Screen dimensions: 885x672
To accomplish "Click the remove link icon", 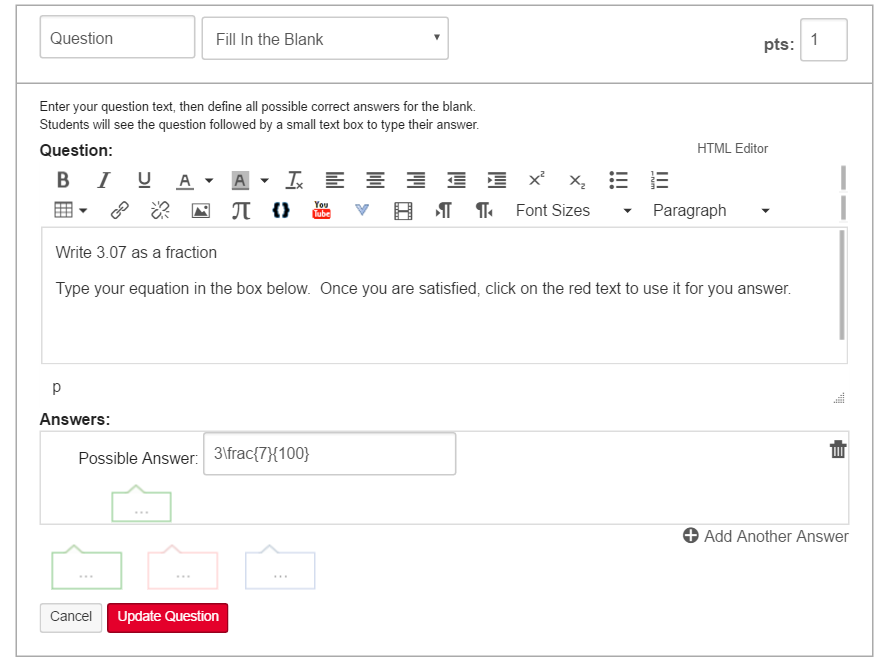I will tap(160, 211).
